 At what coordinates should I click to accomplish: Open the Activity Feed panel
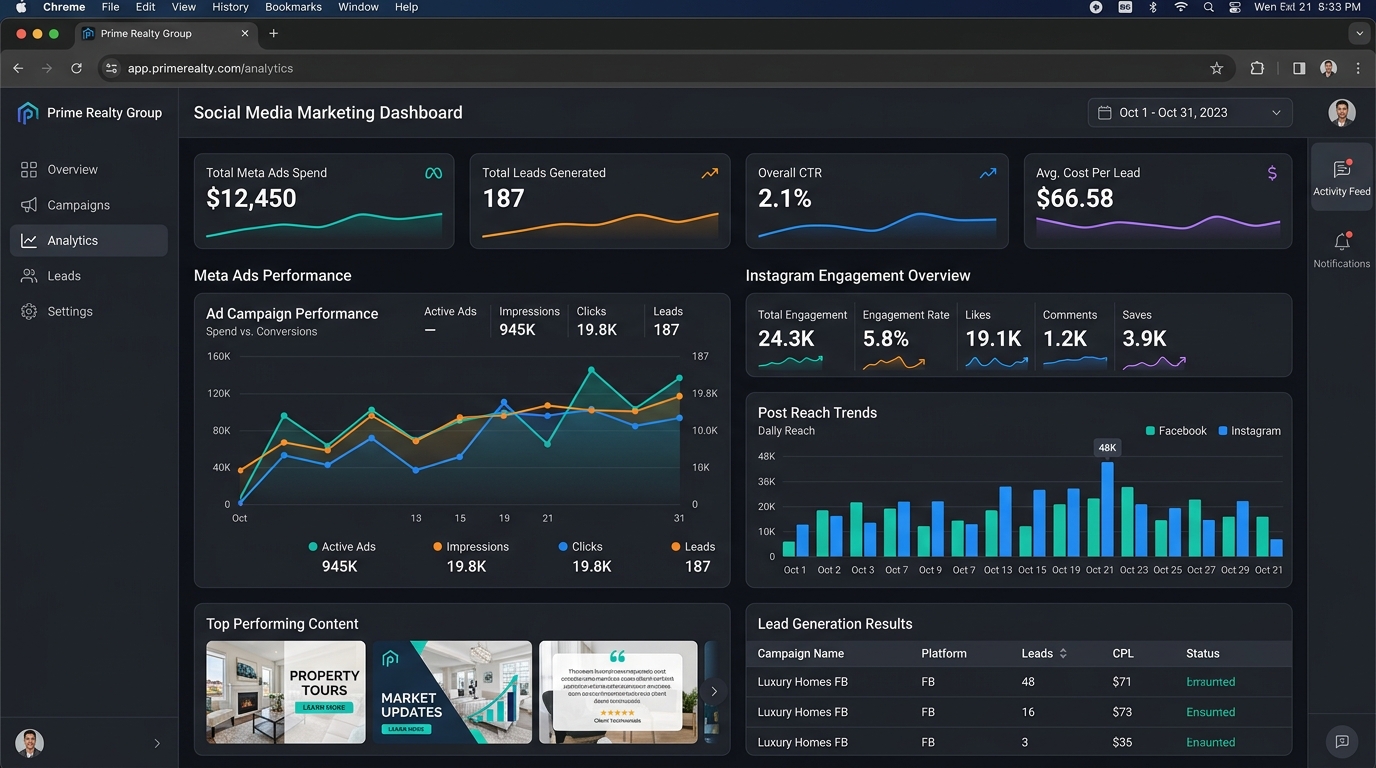pos(1341,177)
